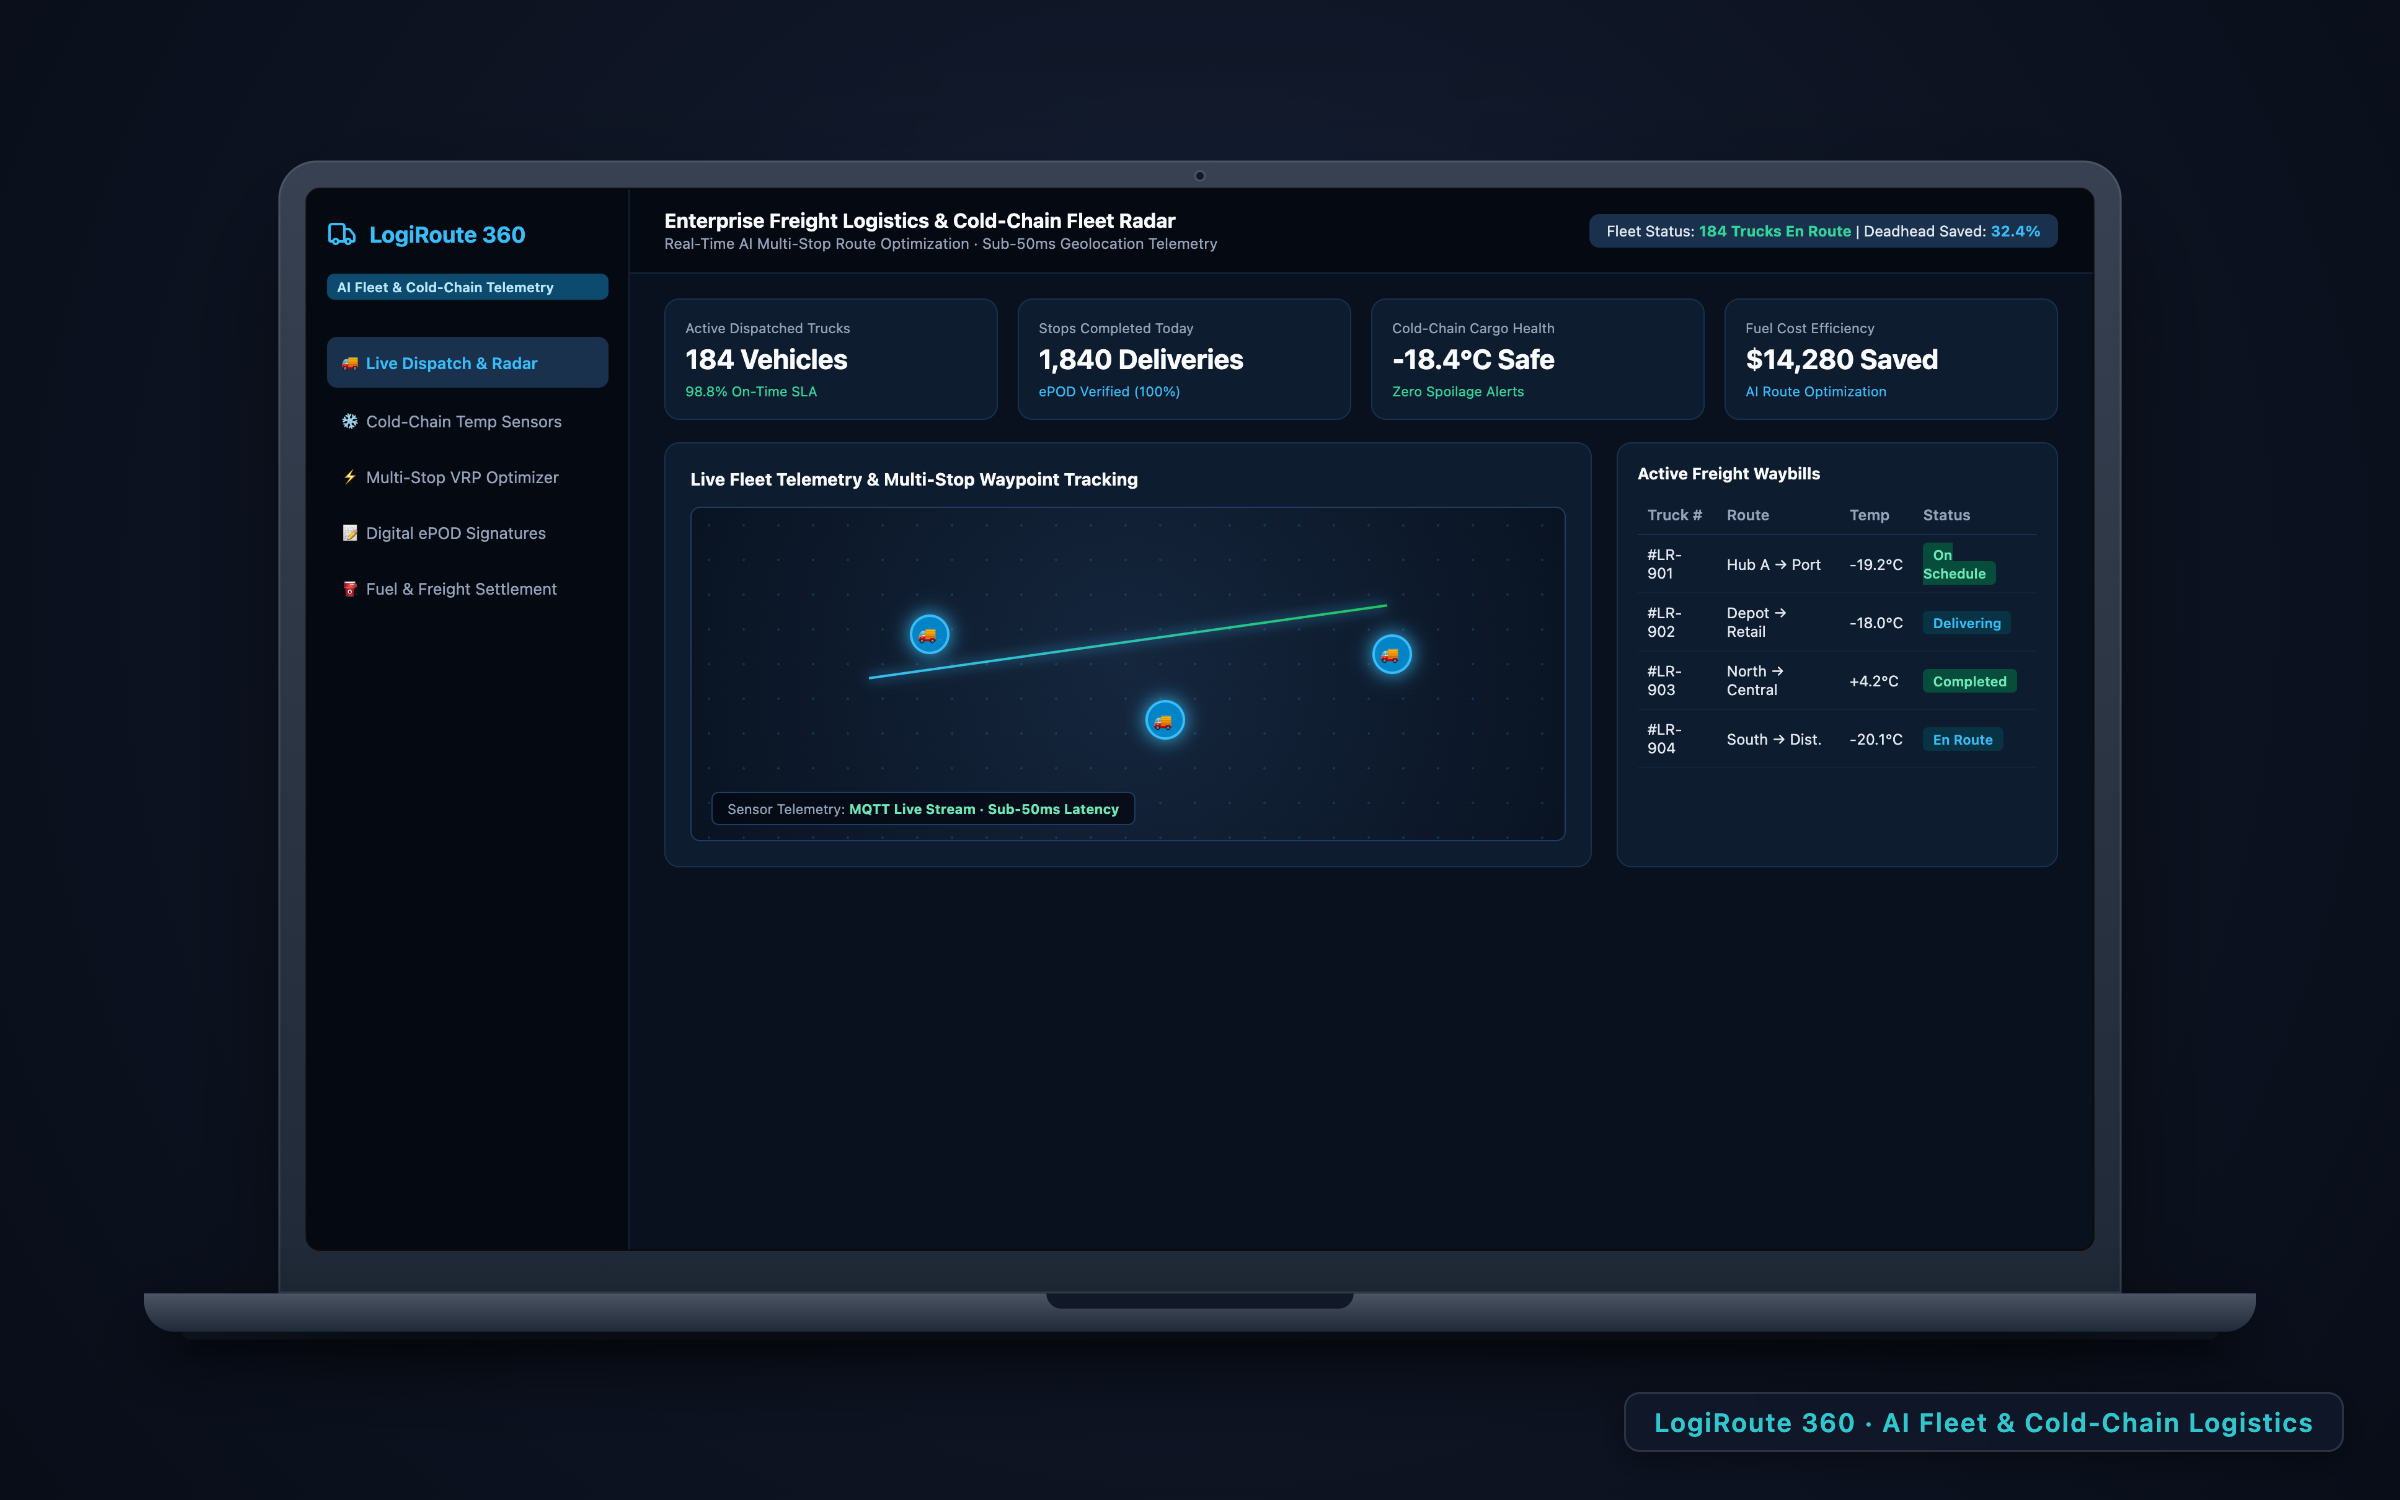Select the leftmost truck marker on the map
This screenshot has width=2400, height=1500.
click(x=929, y=634)
